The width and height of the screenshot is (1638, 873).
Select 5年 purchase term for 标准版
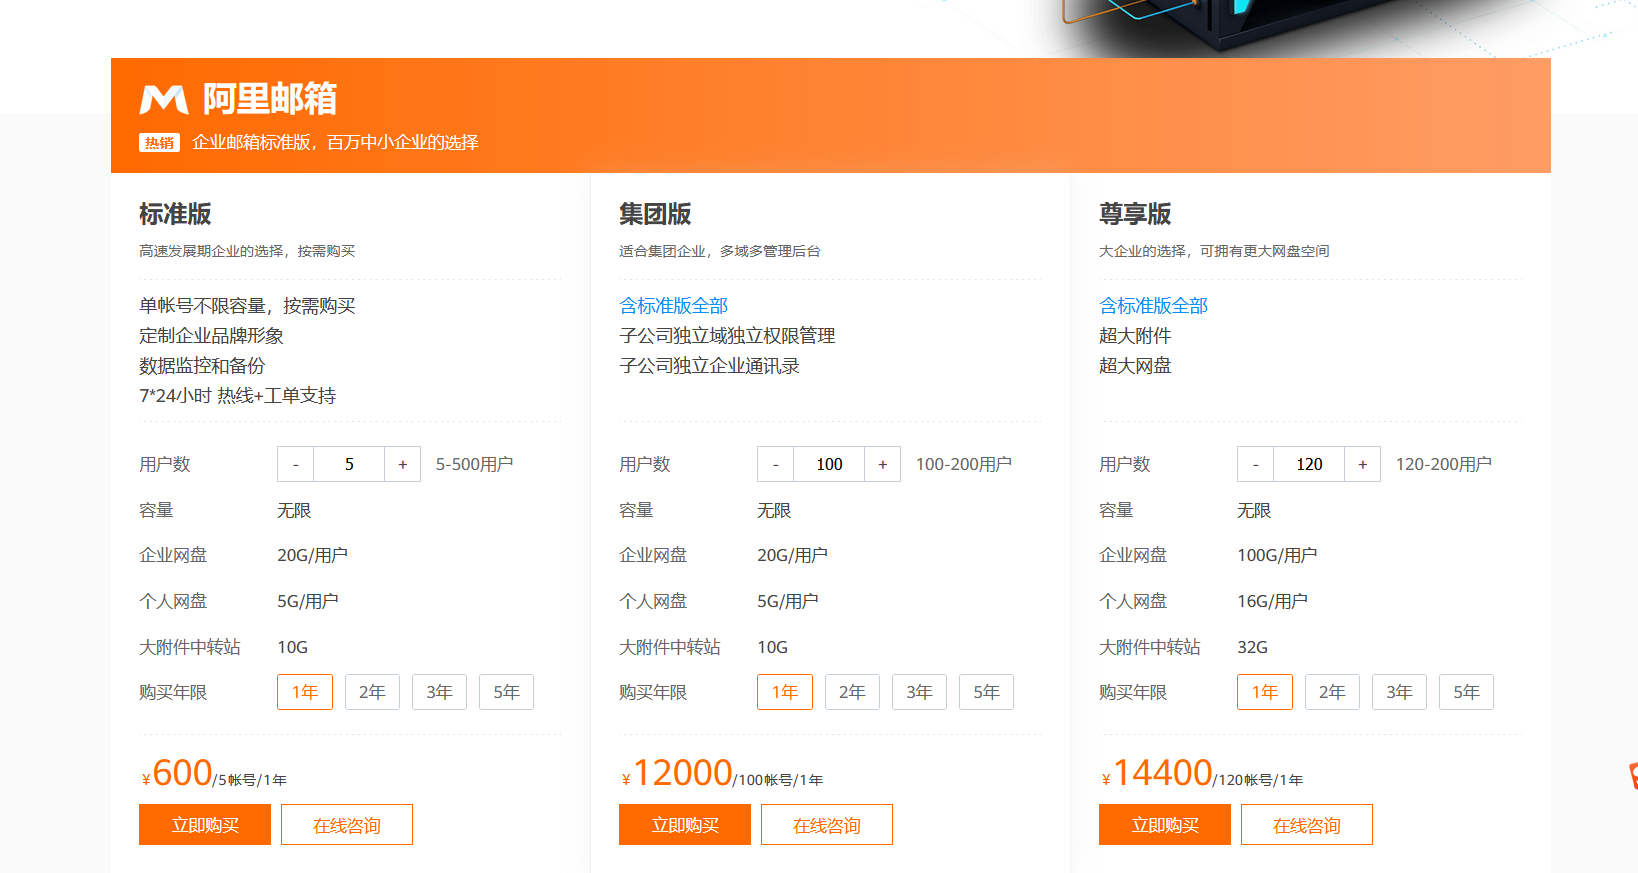click(x=506, y=692)
